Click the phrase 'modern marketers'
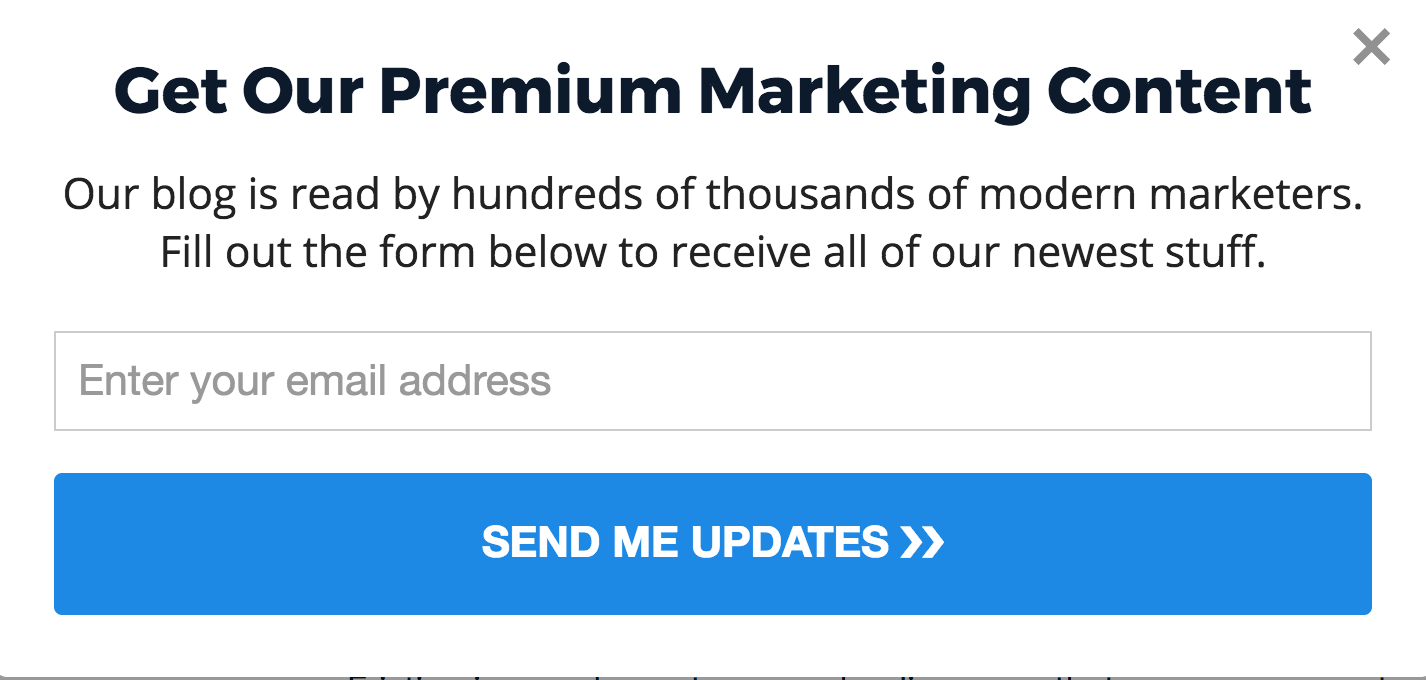The height and width of the screenshot is (680, 1426). [x=1171, y=194]
